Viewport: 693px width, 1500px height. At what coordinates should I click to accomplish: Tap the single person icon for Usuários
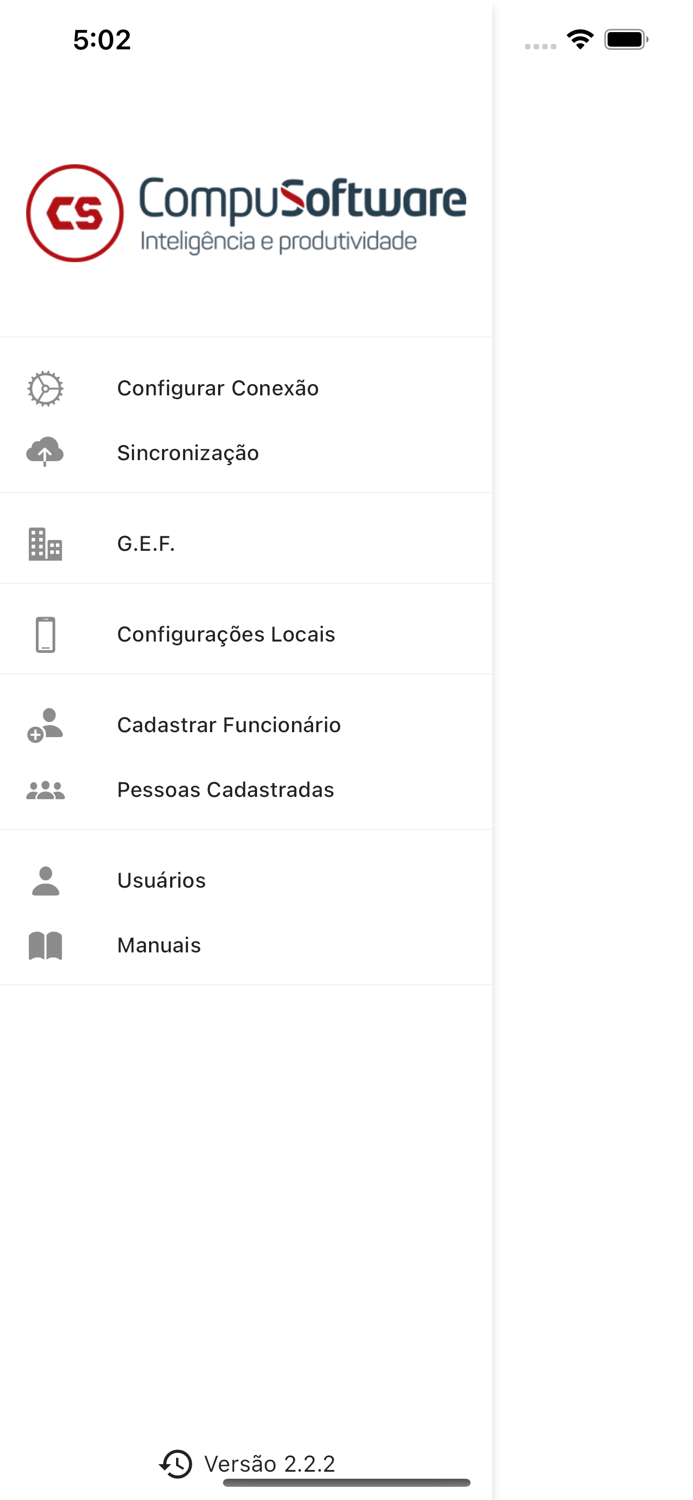click(x=45, y=880)
